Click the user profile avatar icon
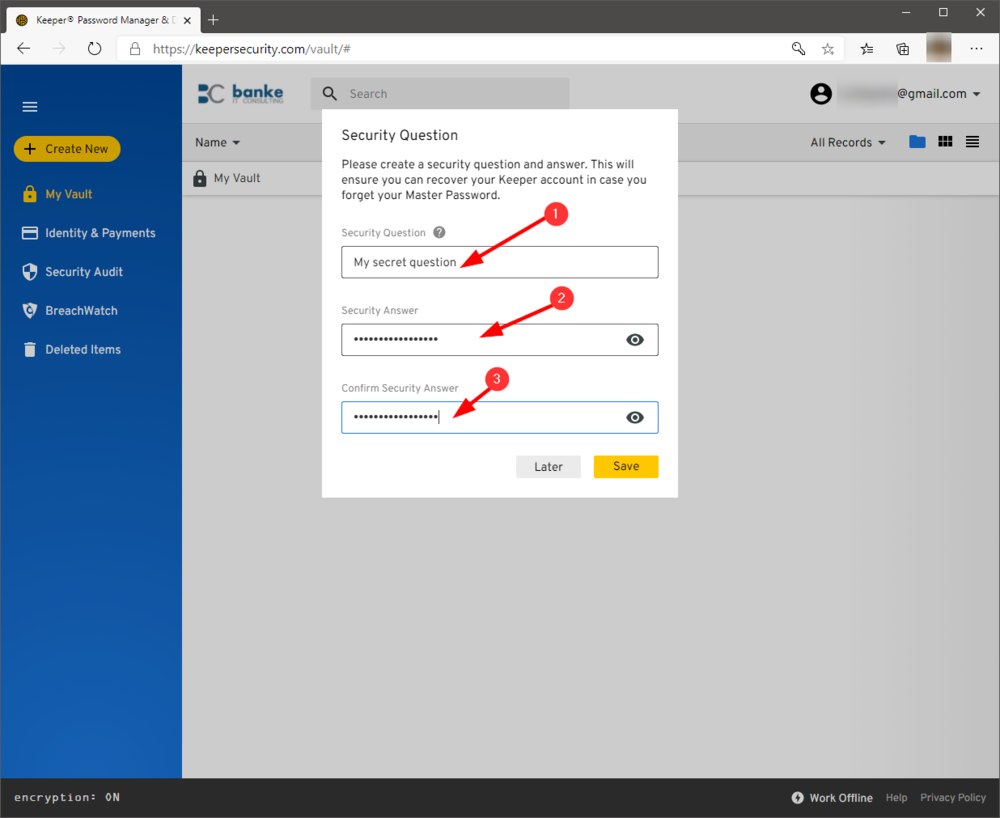Screen dimensions: 1000x818 point(821,94)
